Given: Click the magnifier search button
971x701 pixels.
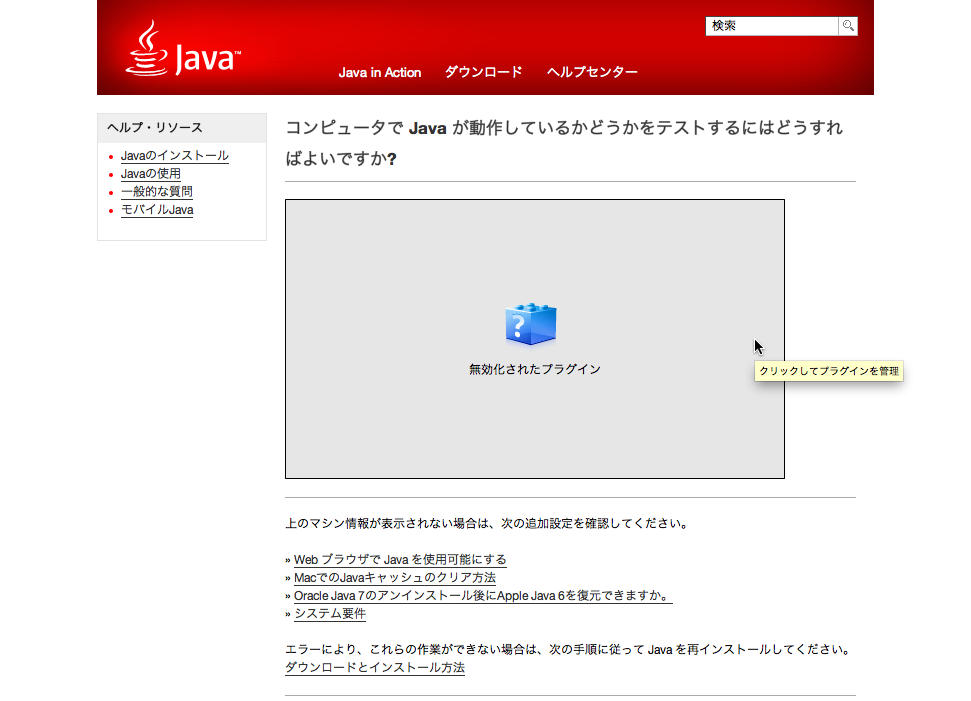Looking at the screenshot, I should 848,26.
